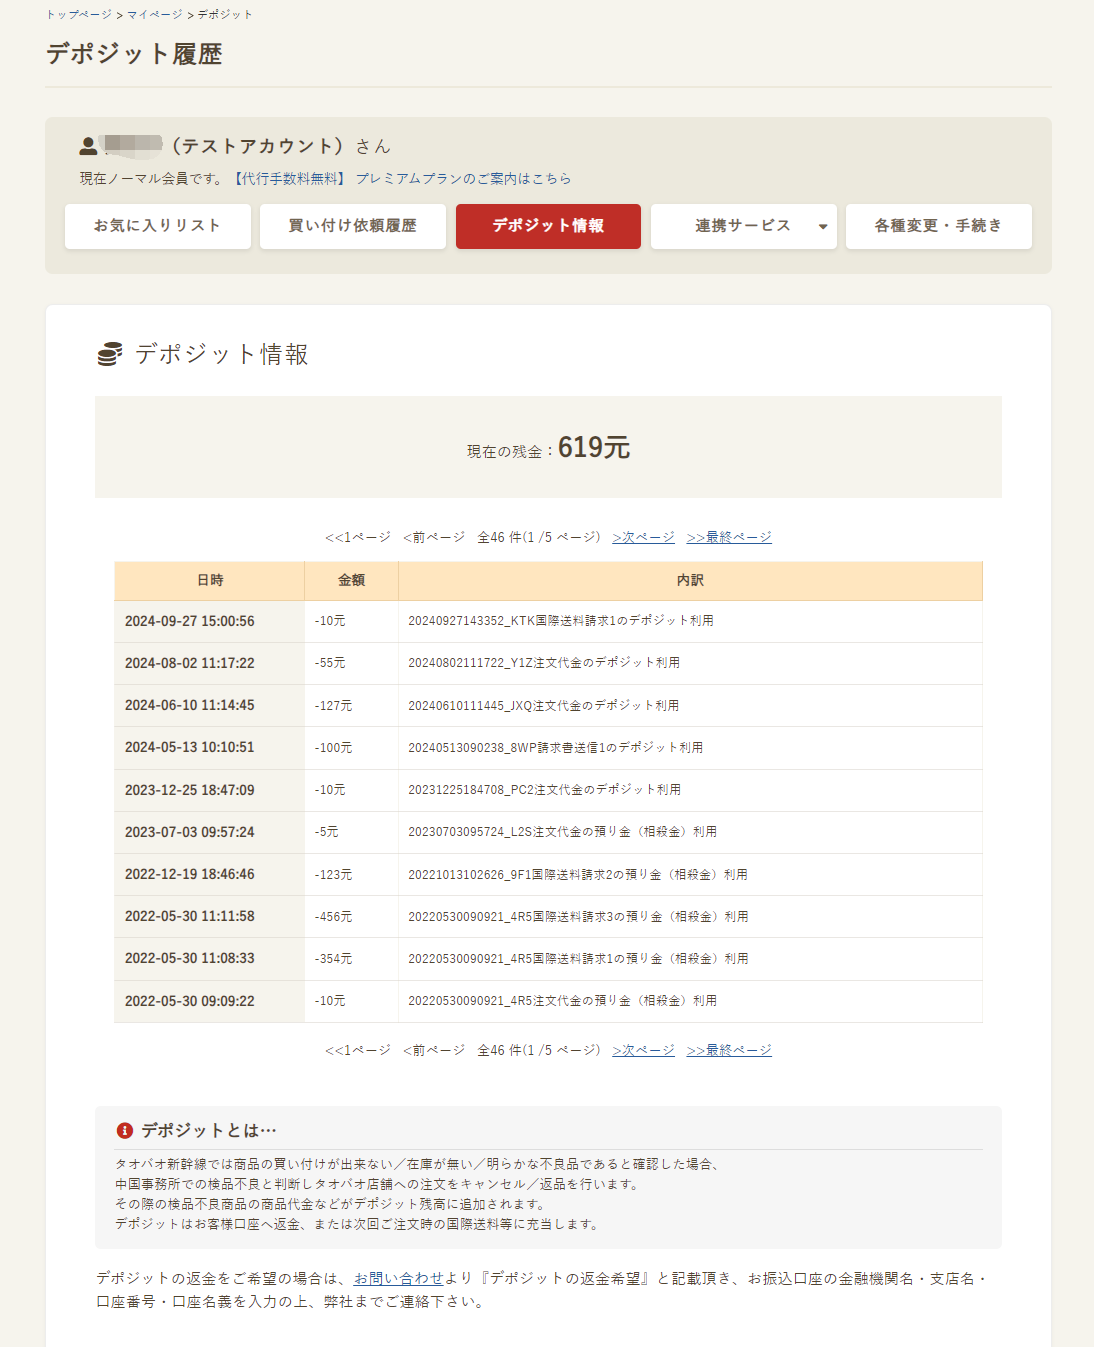Select the デポジット情報 red navigation button
The image size is (1094, 1347).
pos(548,226)
